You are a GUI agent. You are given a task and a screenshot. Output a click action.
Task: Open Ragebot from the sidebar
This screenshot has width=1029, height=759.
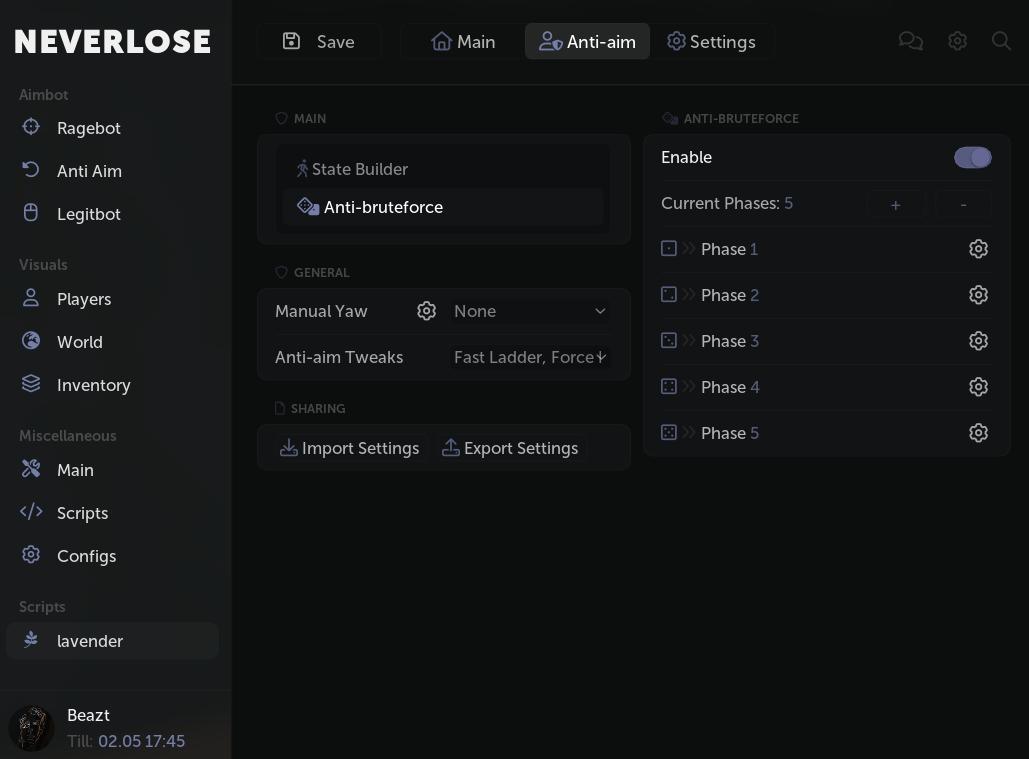(x=88, y=128)
